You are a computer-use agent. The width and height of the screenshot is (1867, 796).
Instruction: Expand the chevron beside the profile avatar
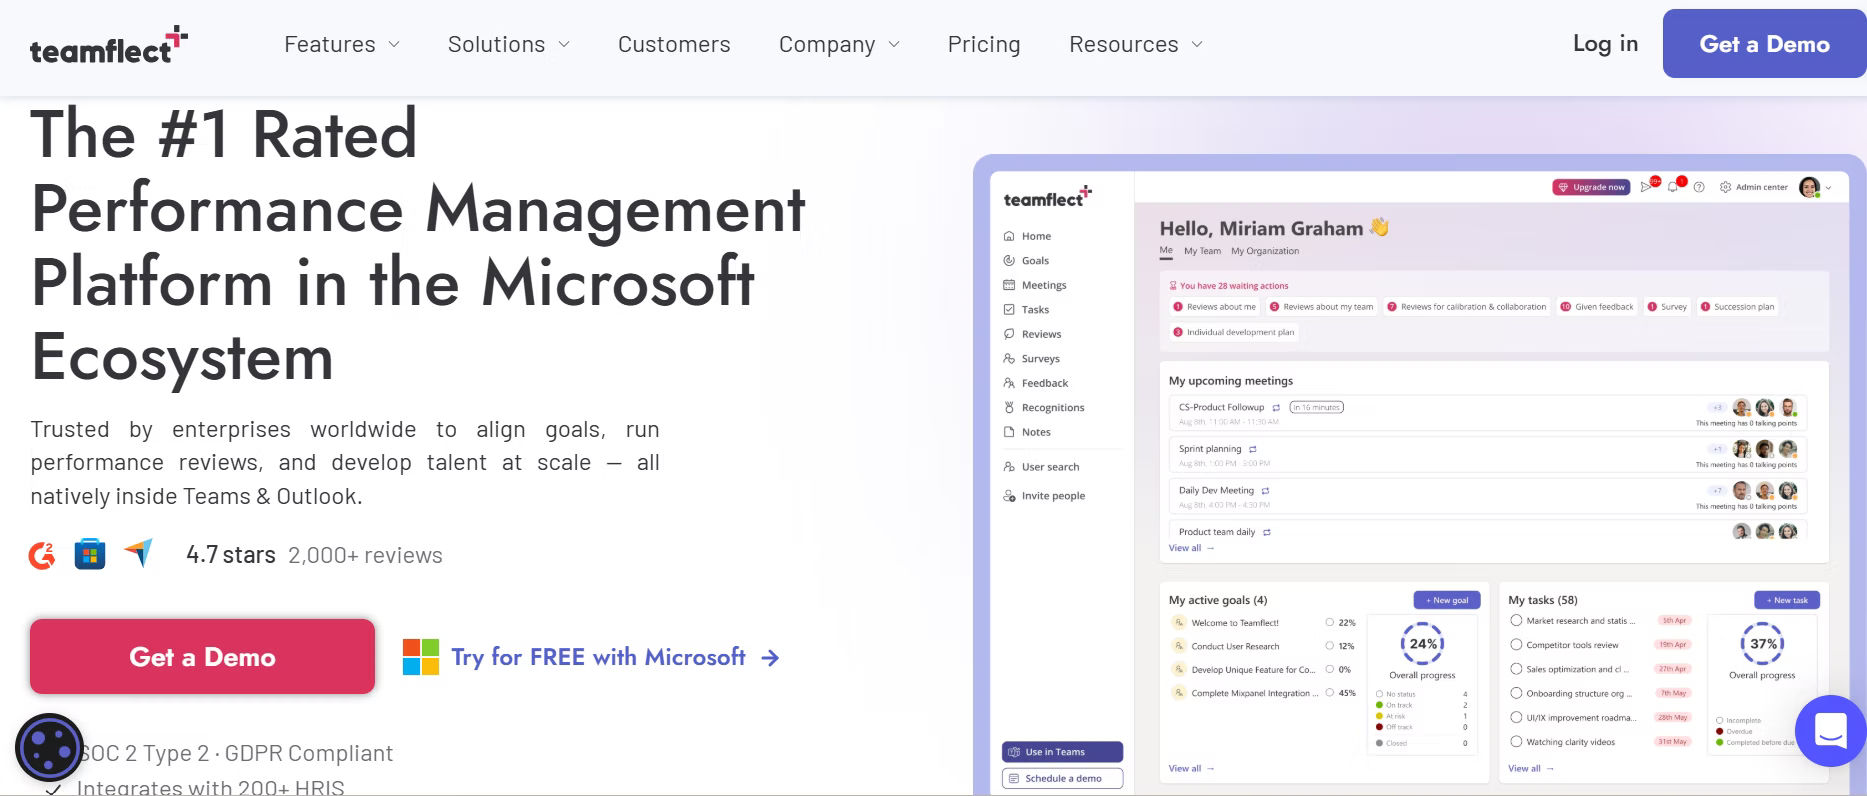point(1829,188)
